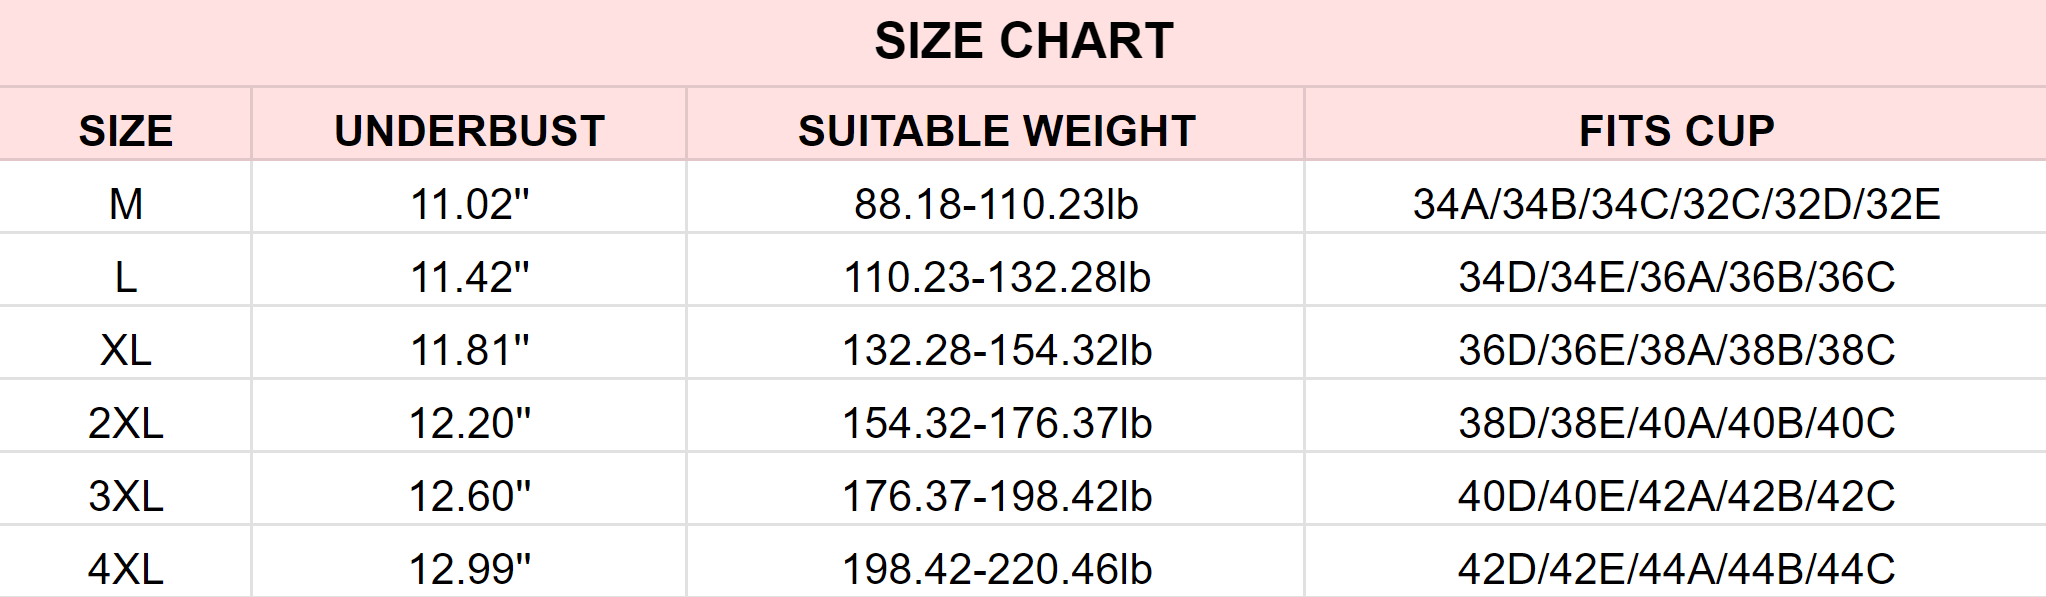Select the UNDERBUST column header
This screenshot has width=2046, height=597.
(469, 131)
